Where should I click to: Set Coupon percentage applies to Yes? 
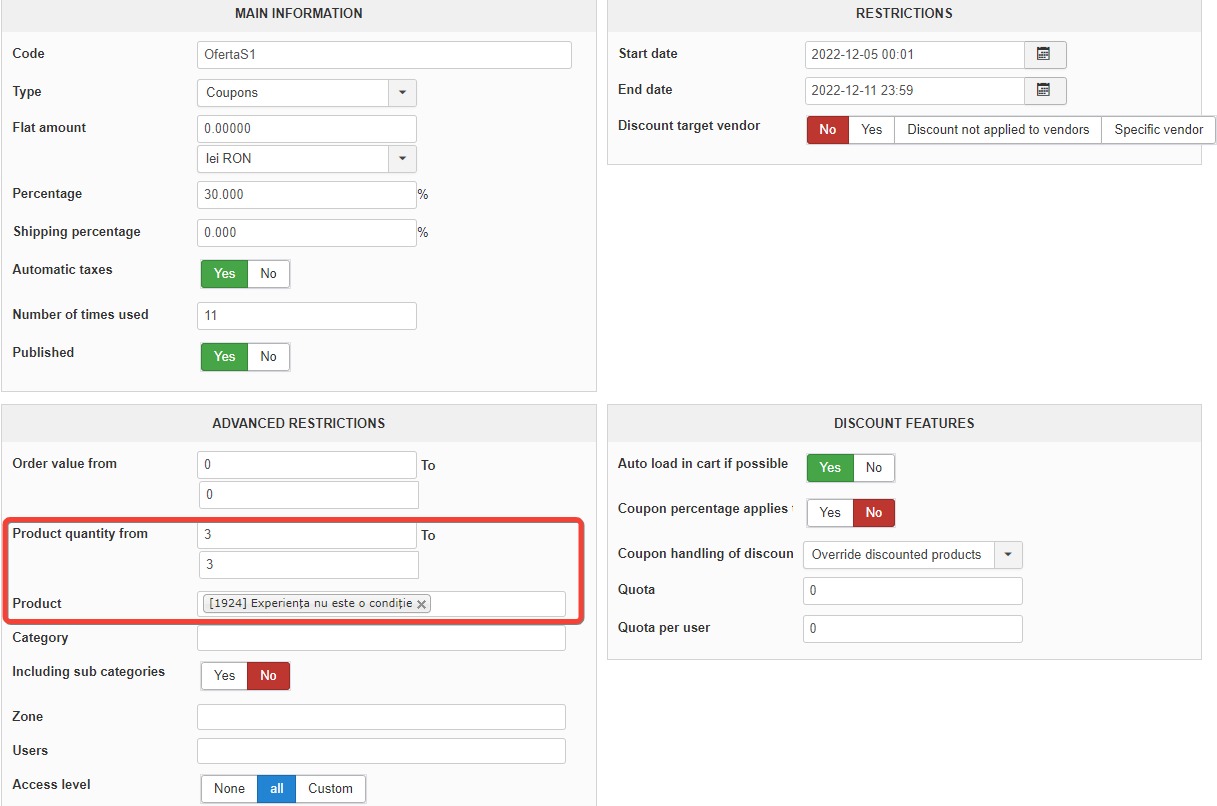(x=830, y=513)
